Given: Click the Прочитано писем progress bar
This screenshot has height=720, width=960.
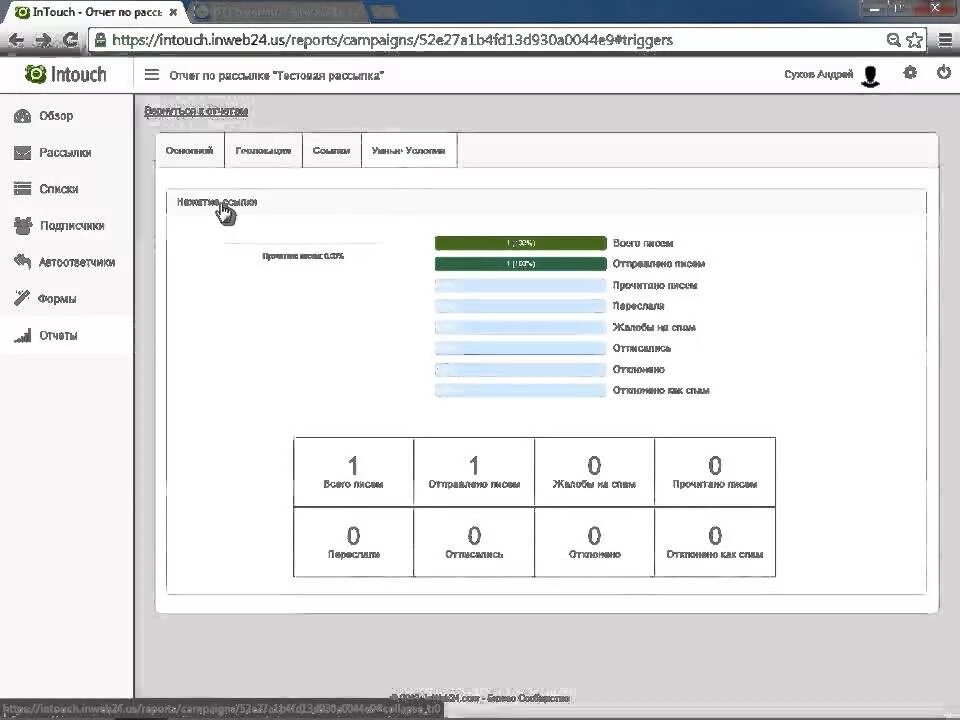Looking at the screenshot, I should coord(520,285).
